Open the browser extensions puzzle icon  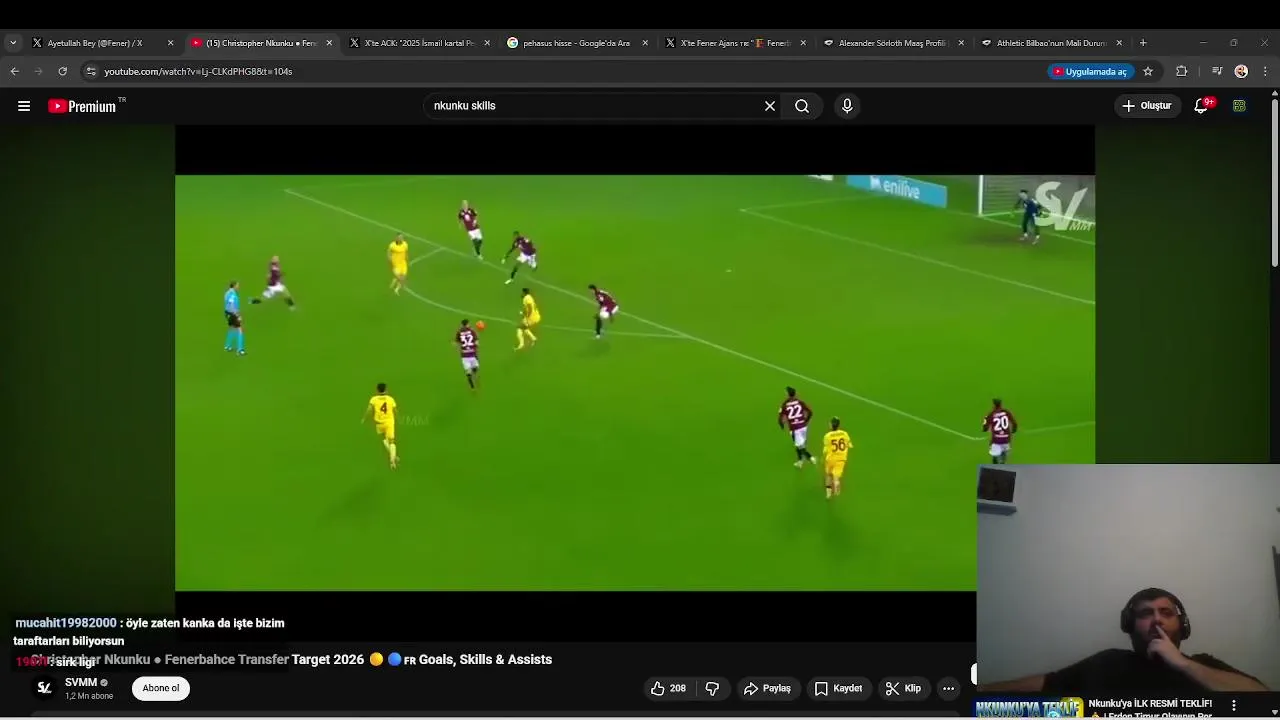coord(1181,71)
